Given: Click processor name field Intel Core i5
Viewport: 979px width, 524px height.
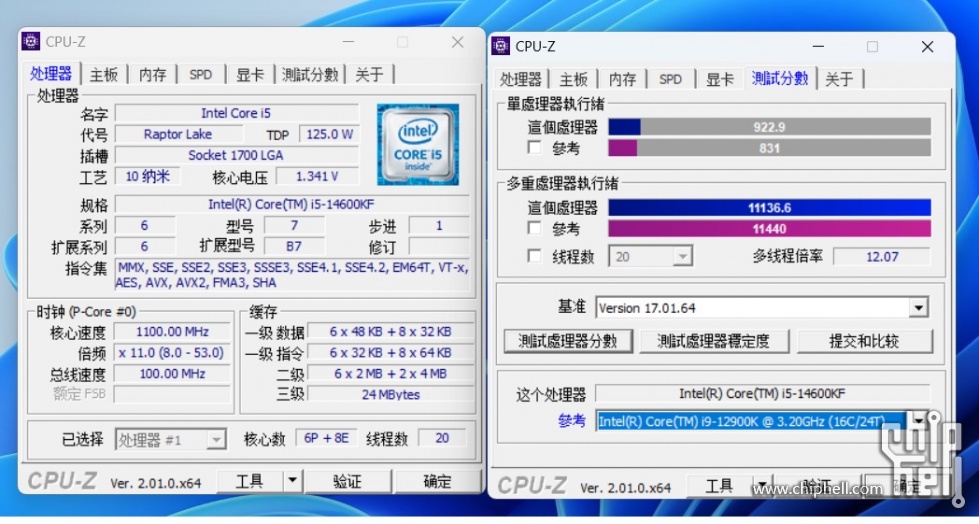Looking at the screenshot, I should (236, 113).
